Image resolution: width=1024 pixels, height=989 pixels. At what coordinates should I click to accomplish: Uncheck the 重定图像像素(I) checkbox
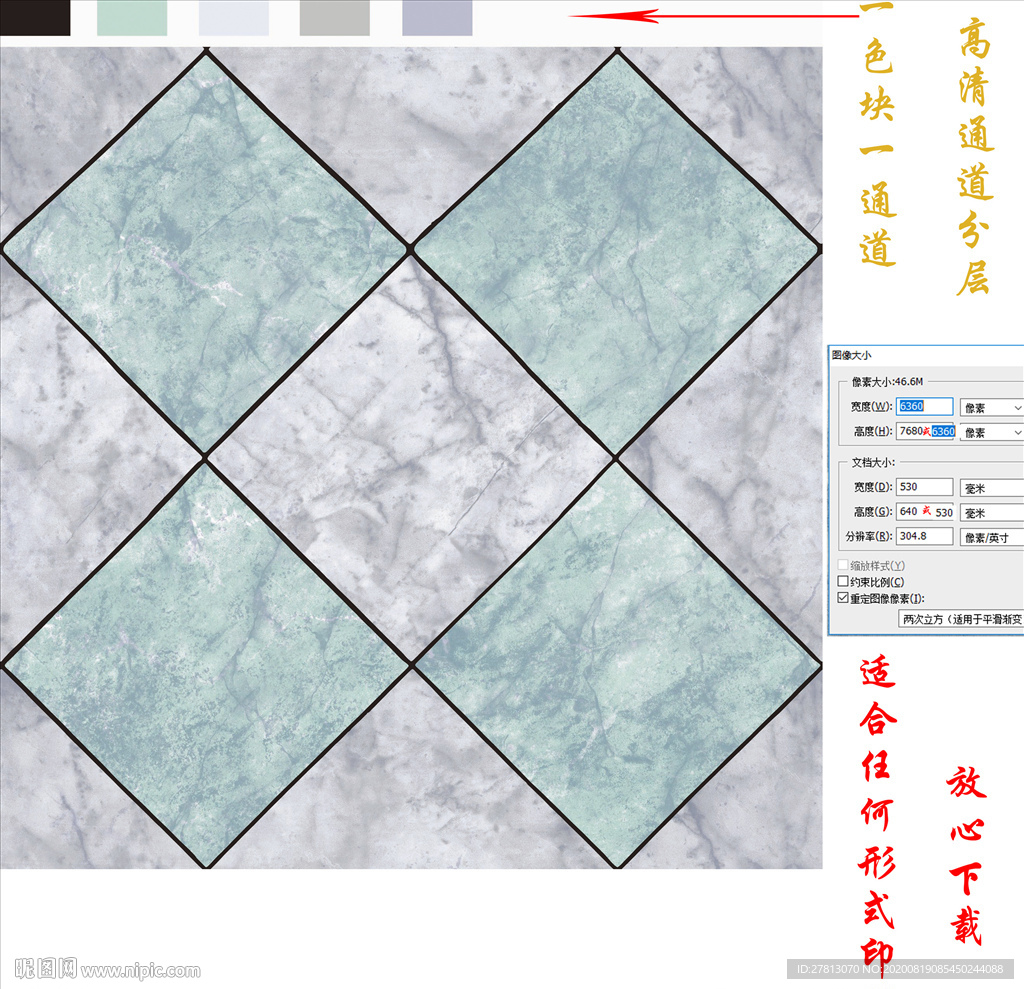point(843,598)
